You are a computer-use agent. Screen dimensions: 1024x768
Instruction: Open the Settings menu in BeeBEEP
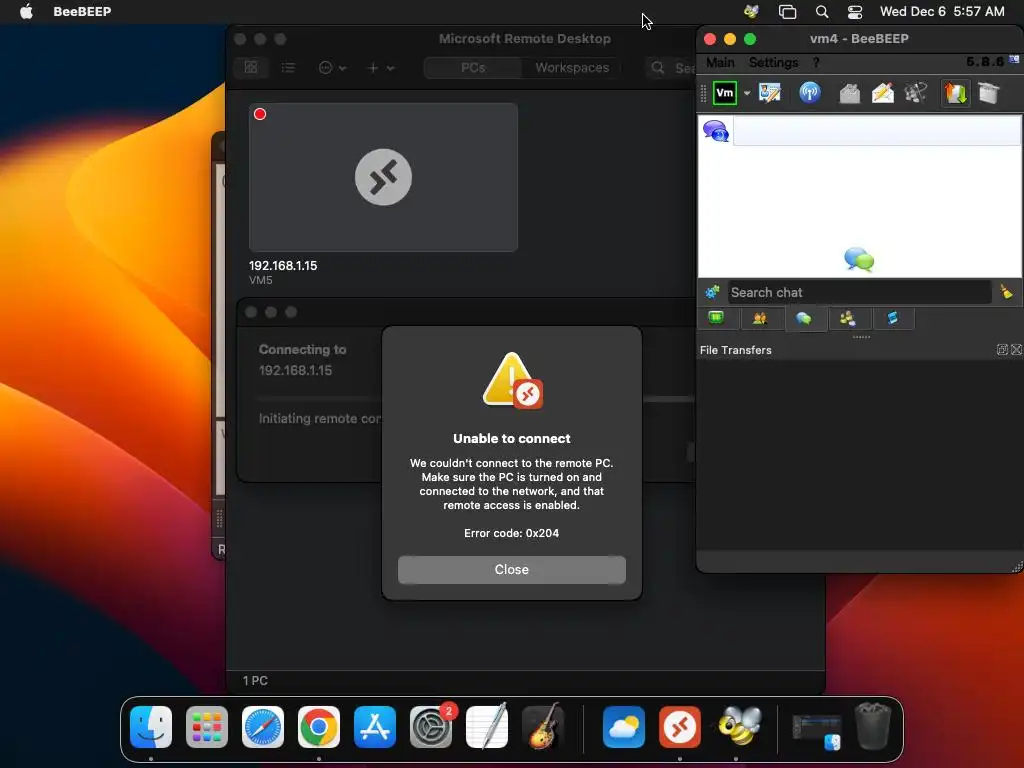[773, 63]
